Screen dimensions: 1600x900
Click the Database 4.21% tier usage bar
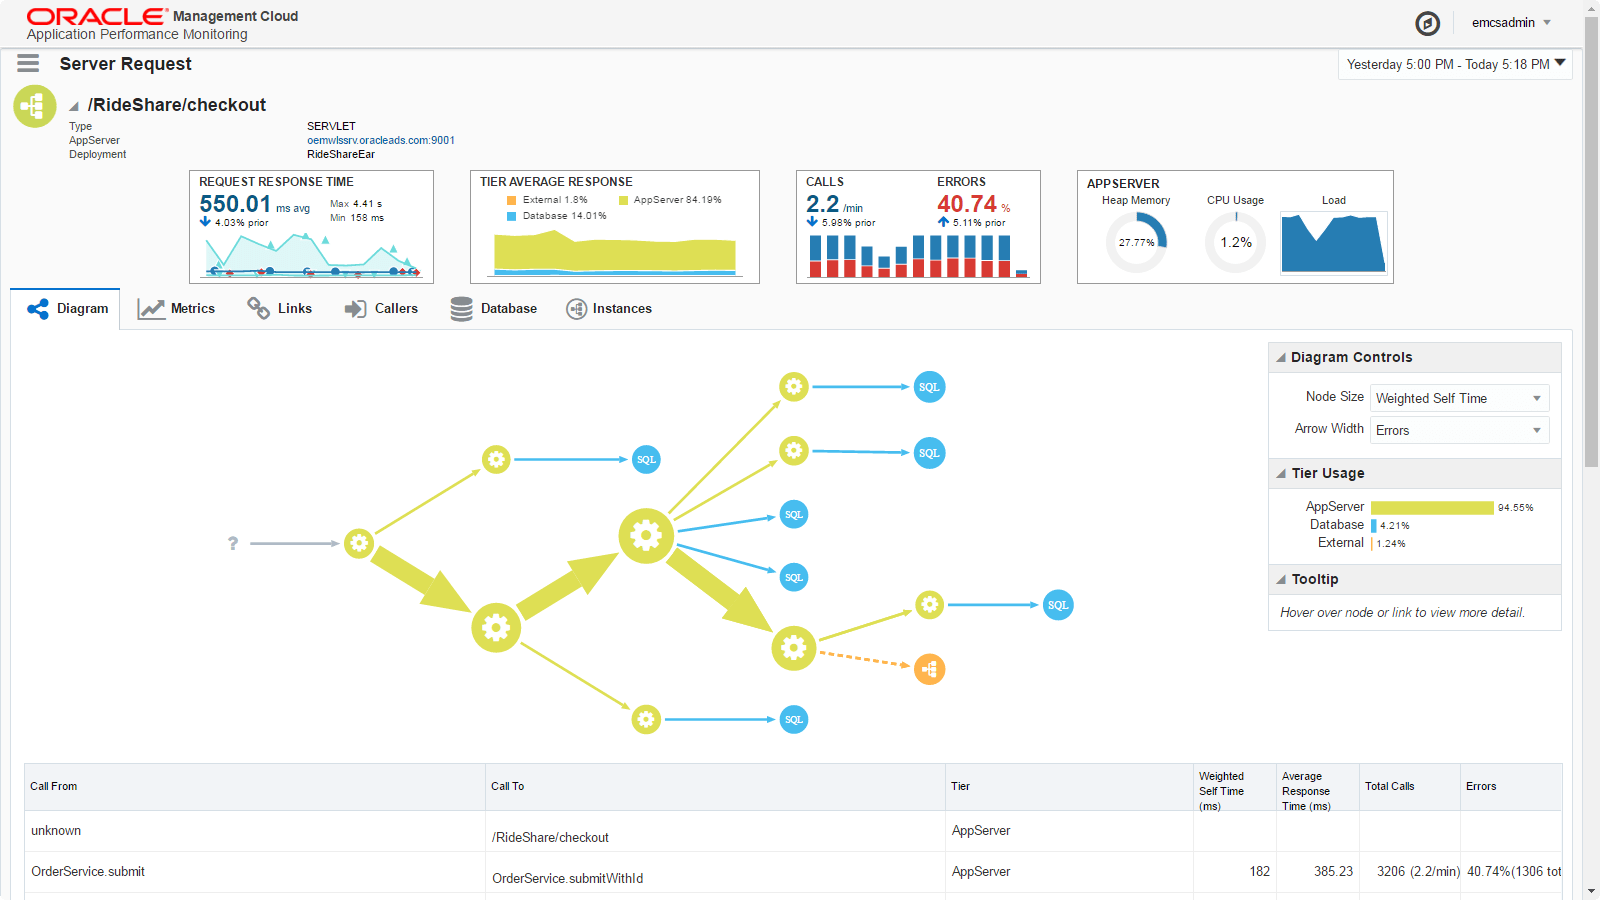[x=1374, y=526]
